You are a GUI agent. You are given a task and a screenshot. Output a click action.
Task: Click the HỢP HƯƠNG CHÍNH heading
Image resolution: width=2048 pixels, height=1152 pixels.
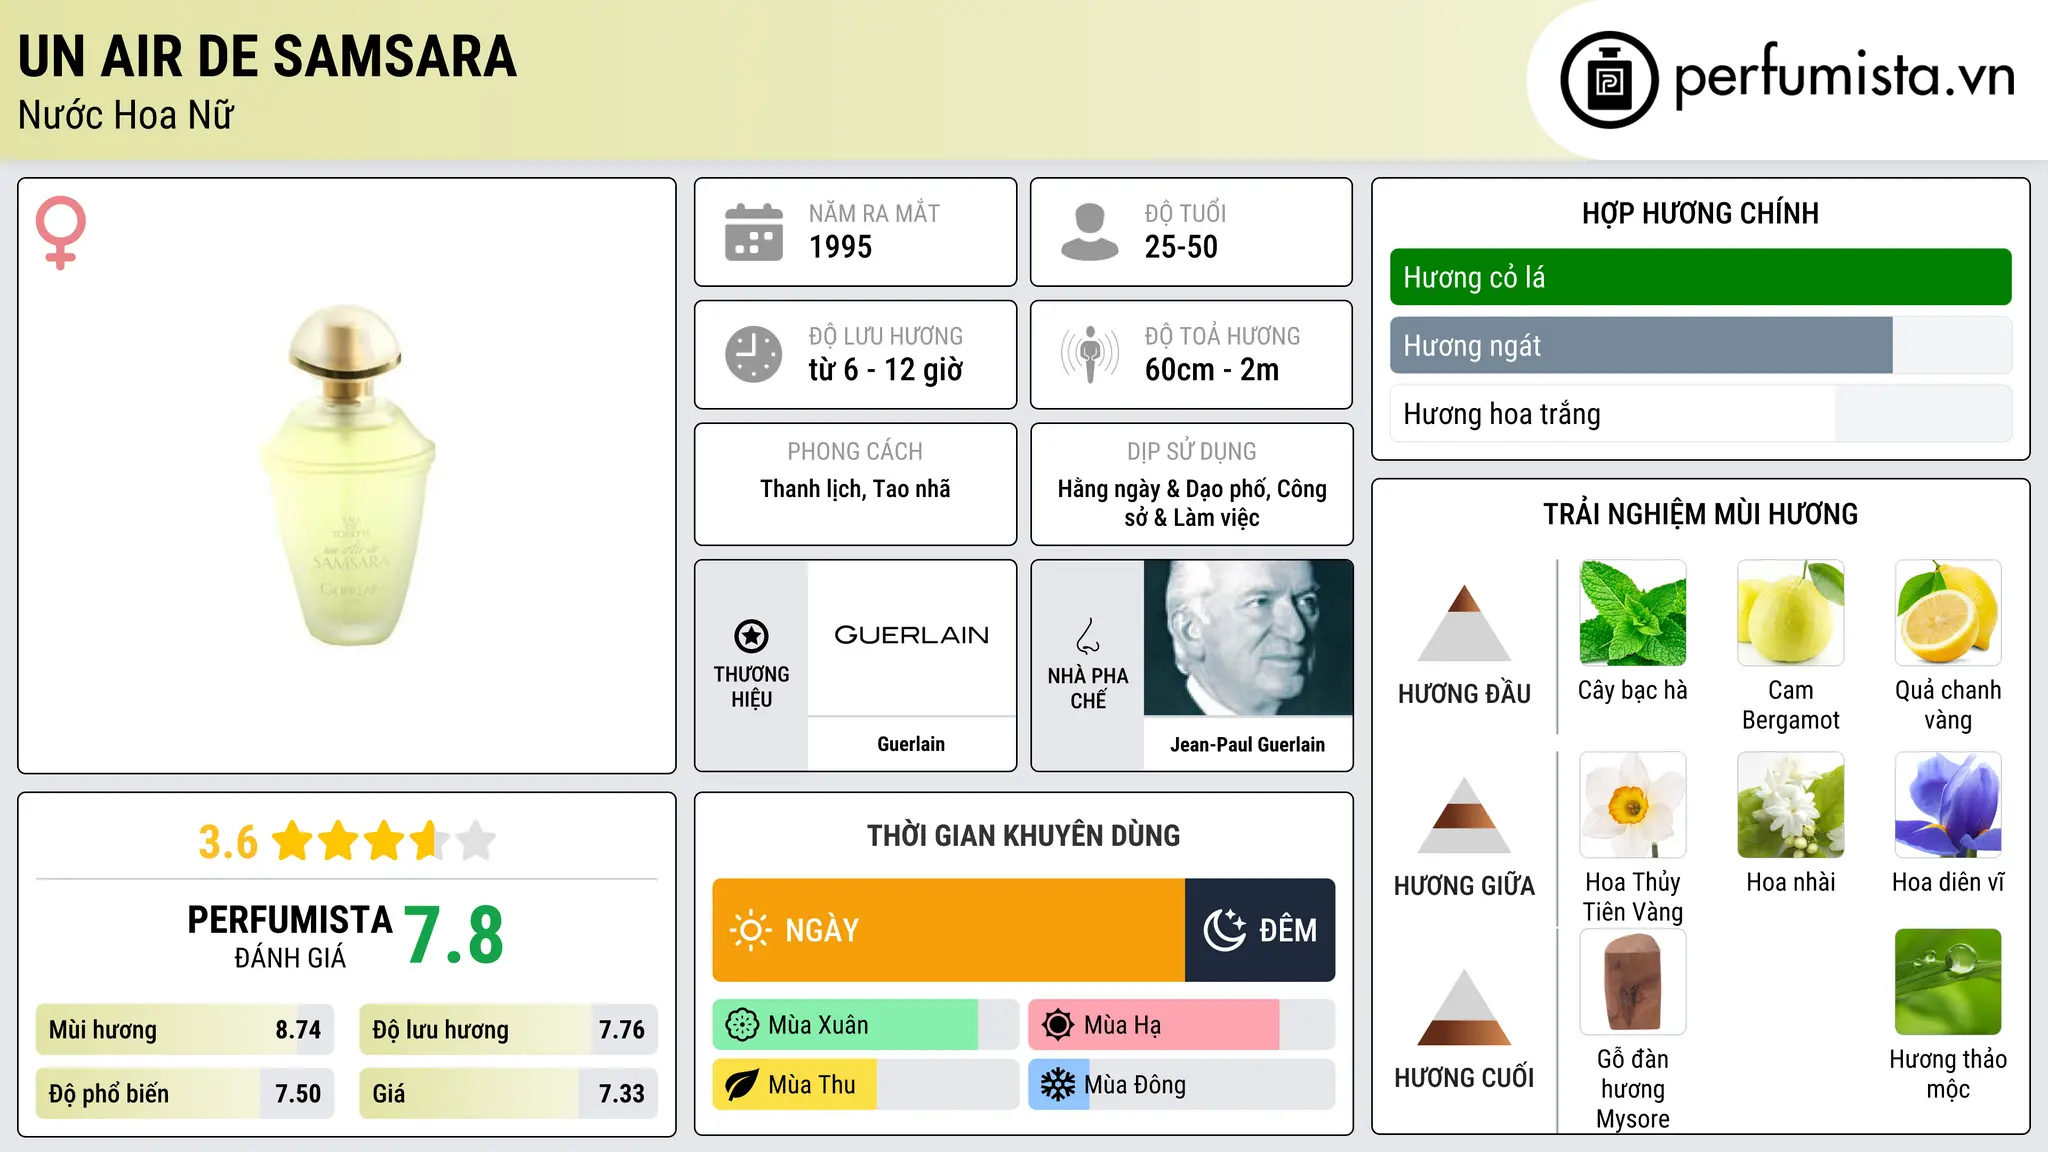[x=1700, y=213]
